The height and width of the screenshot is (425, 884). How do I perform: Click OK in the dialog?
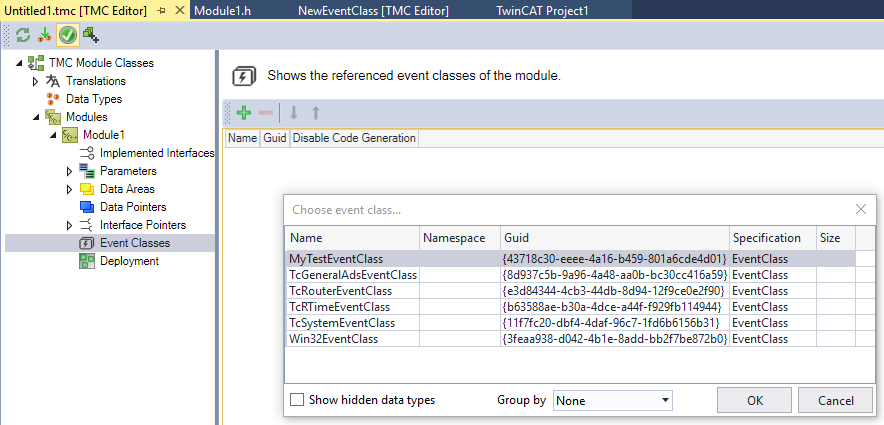point(755,400)
